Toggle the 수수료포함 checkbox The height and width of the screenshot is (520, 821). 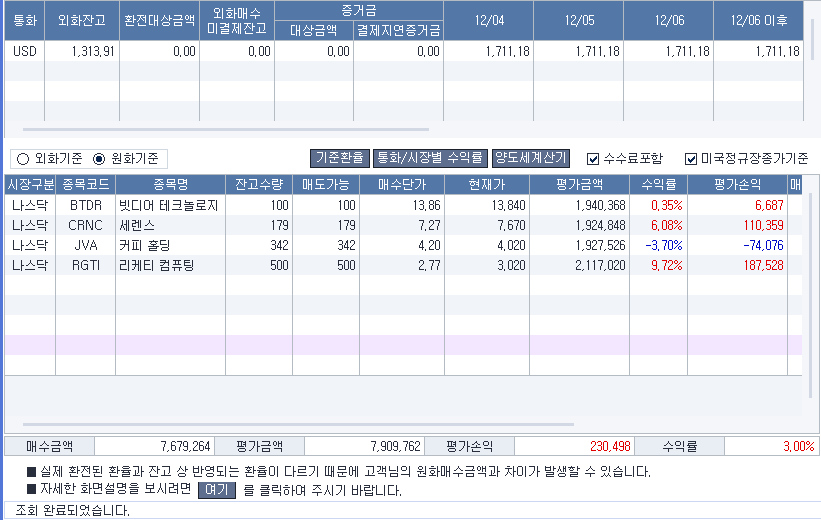[593, 158]
